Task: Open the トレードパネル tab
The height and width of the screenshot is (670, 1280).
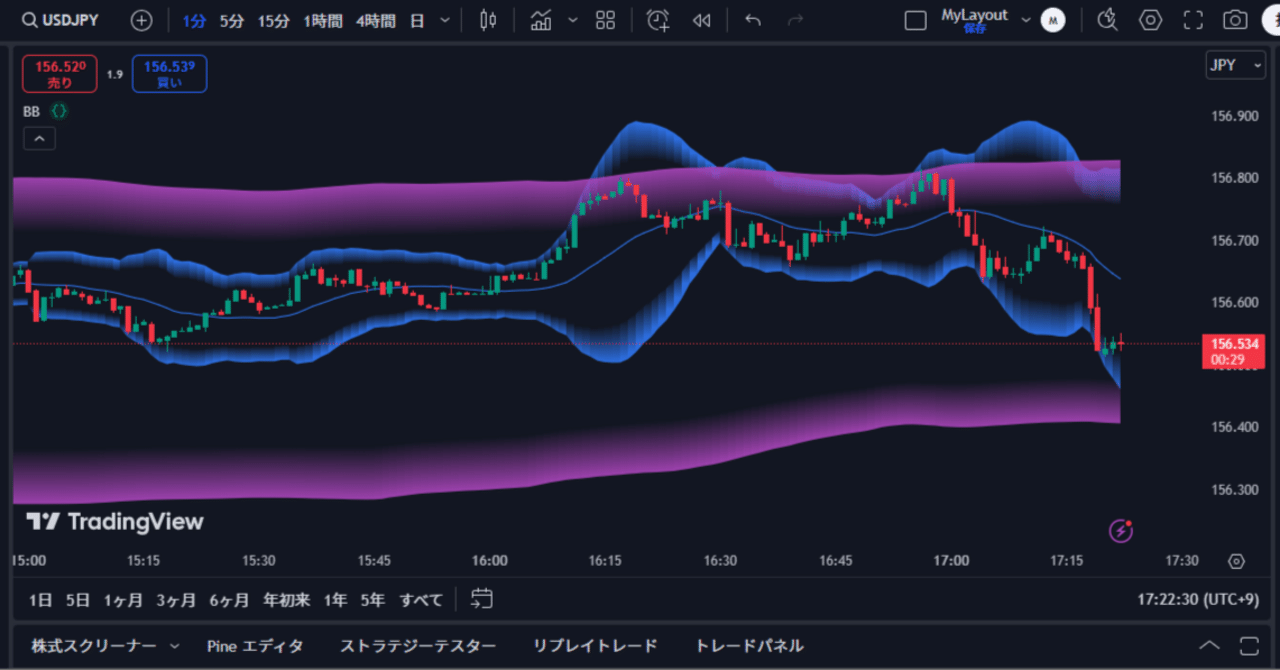Action: [x=749, y=646]
